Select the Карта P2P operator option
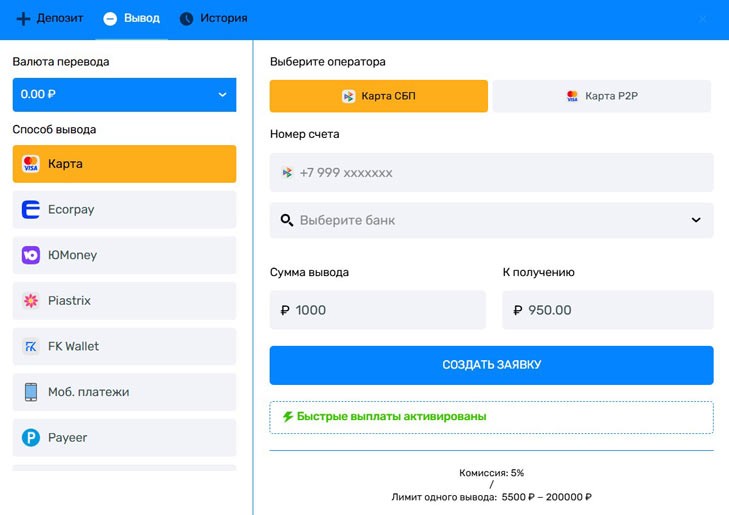The width and height of the screenshot is (729, 515). 601,96
